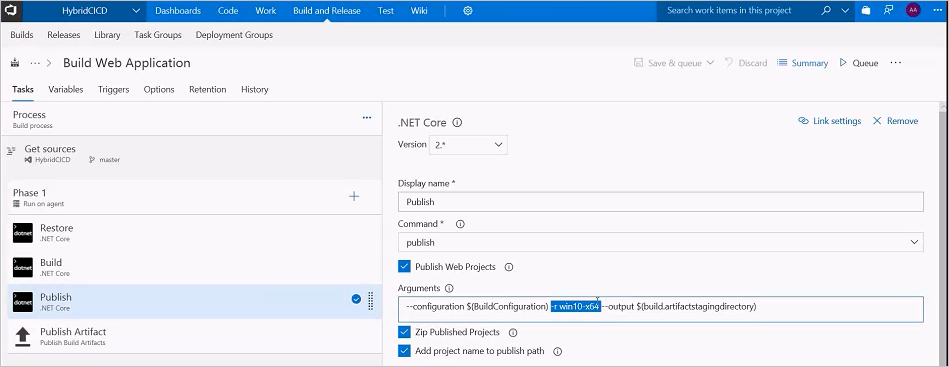Switch to the Triggers tab
Image resolution: width=949 pixels, height=367 pixels.
point(114,90)
